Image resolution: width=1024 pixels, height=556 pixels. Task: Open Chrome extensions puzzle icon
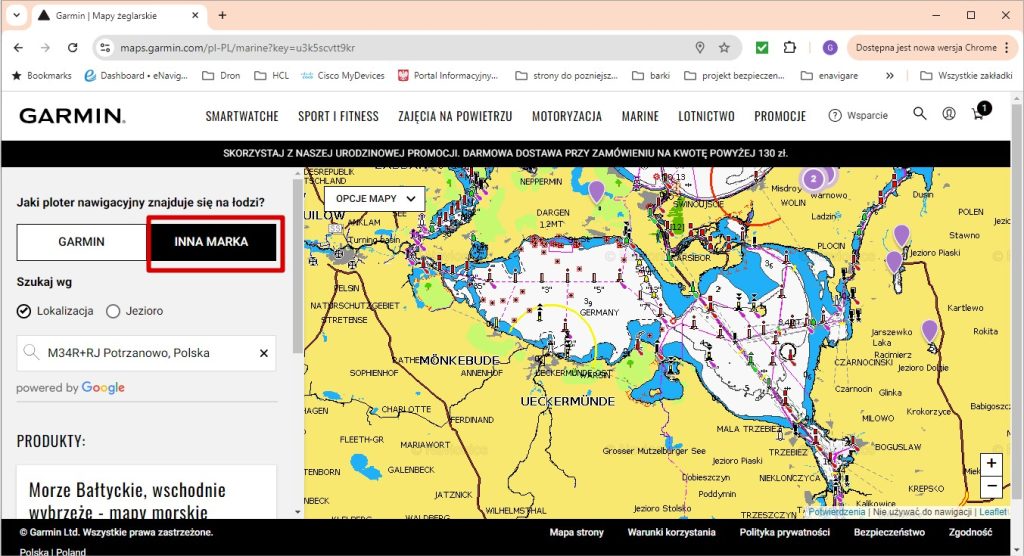coord(790,47)
